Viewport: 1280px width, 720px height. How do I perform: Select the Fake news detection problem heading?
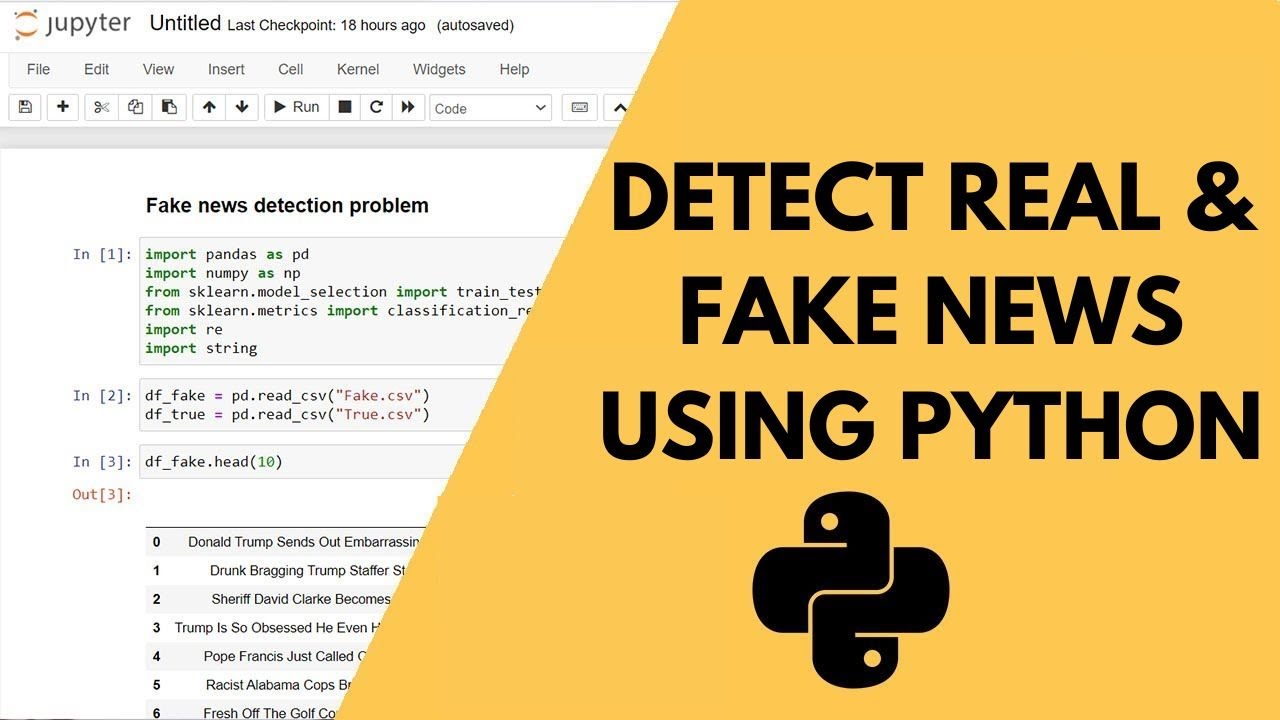pyautogui.click(x=287, y=205)
